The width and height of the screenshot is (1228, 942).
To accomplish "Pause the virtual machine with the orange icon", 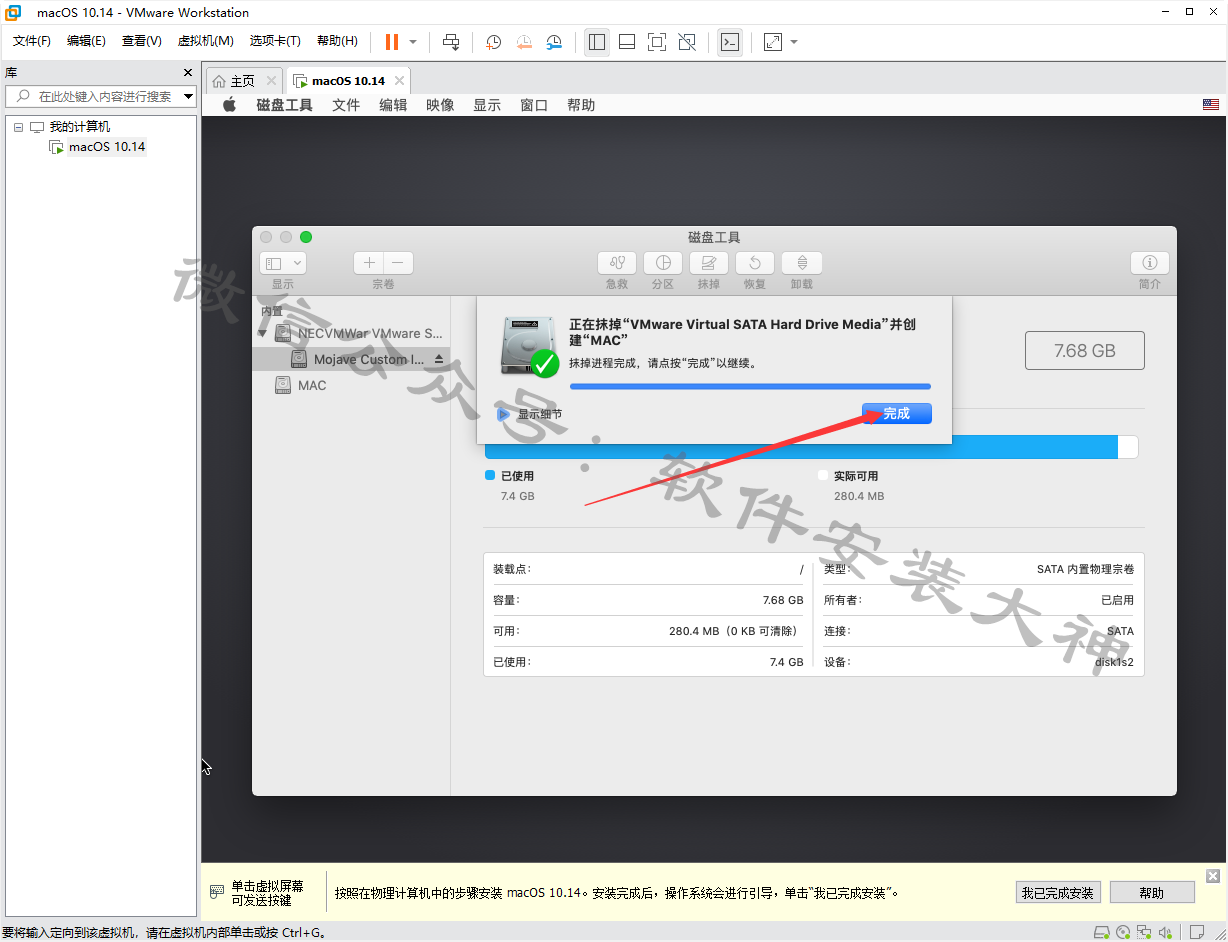I will point(392,42).
